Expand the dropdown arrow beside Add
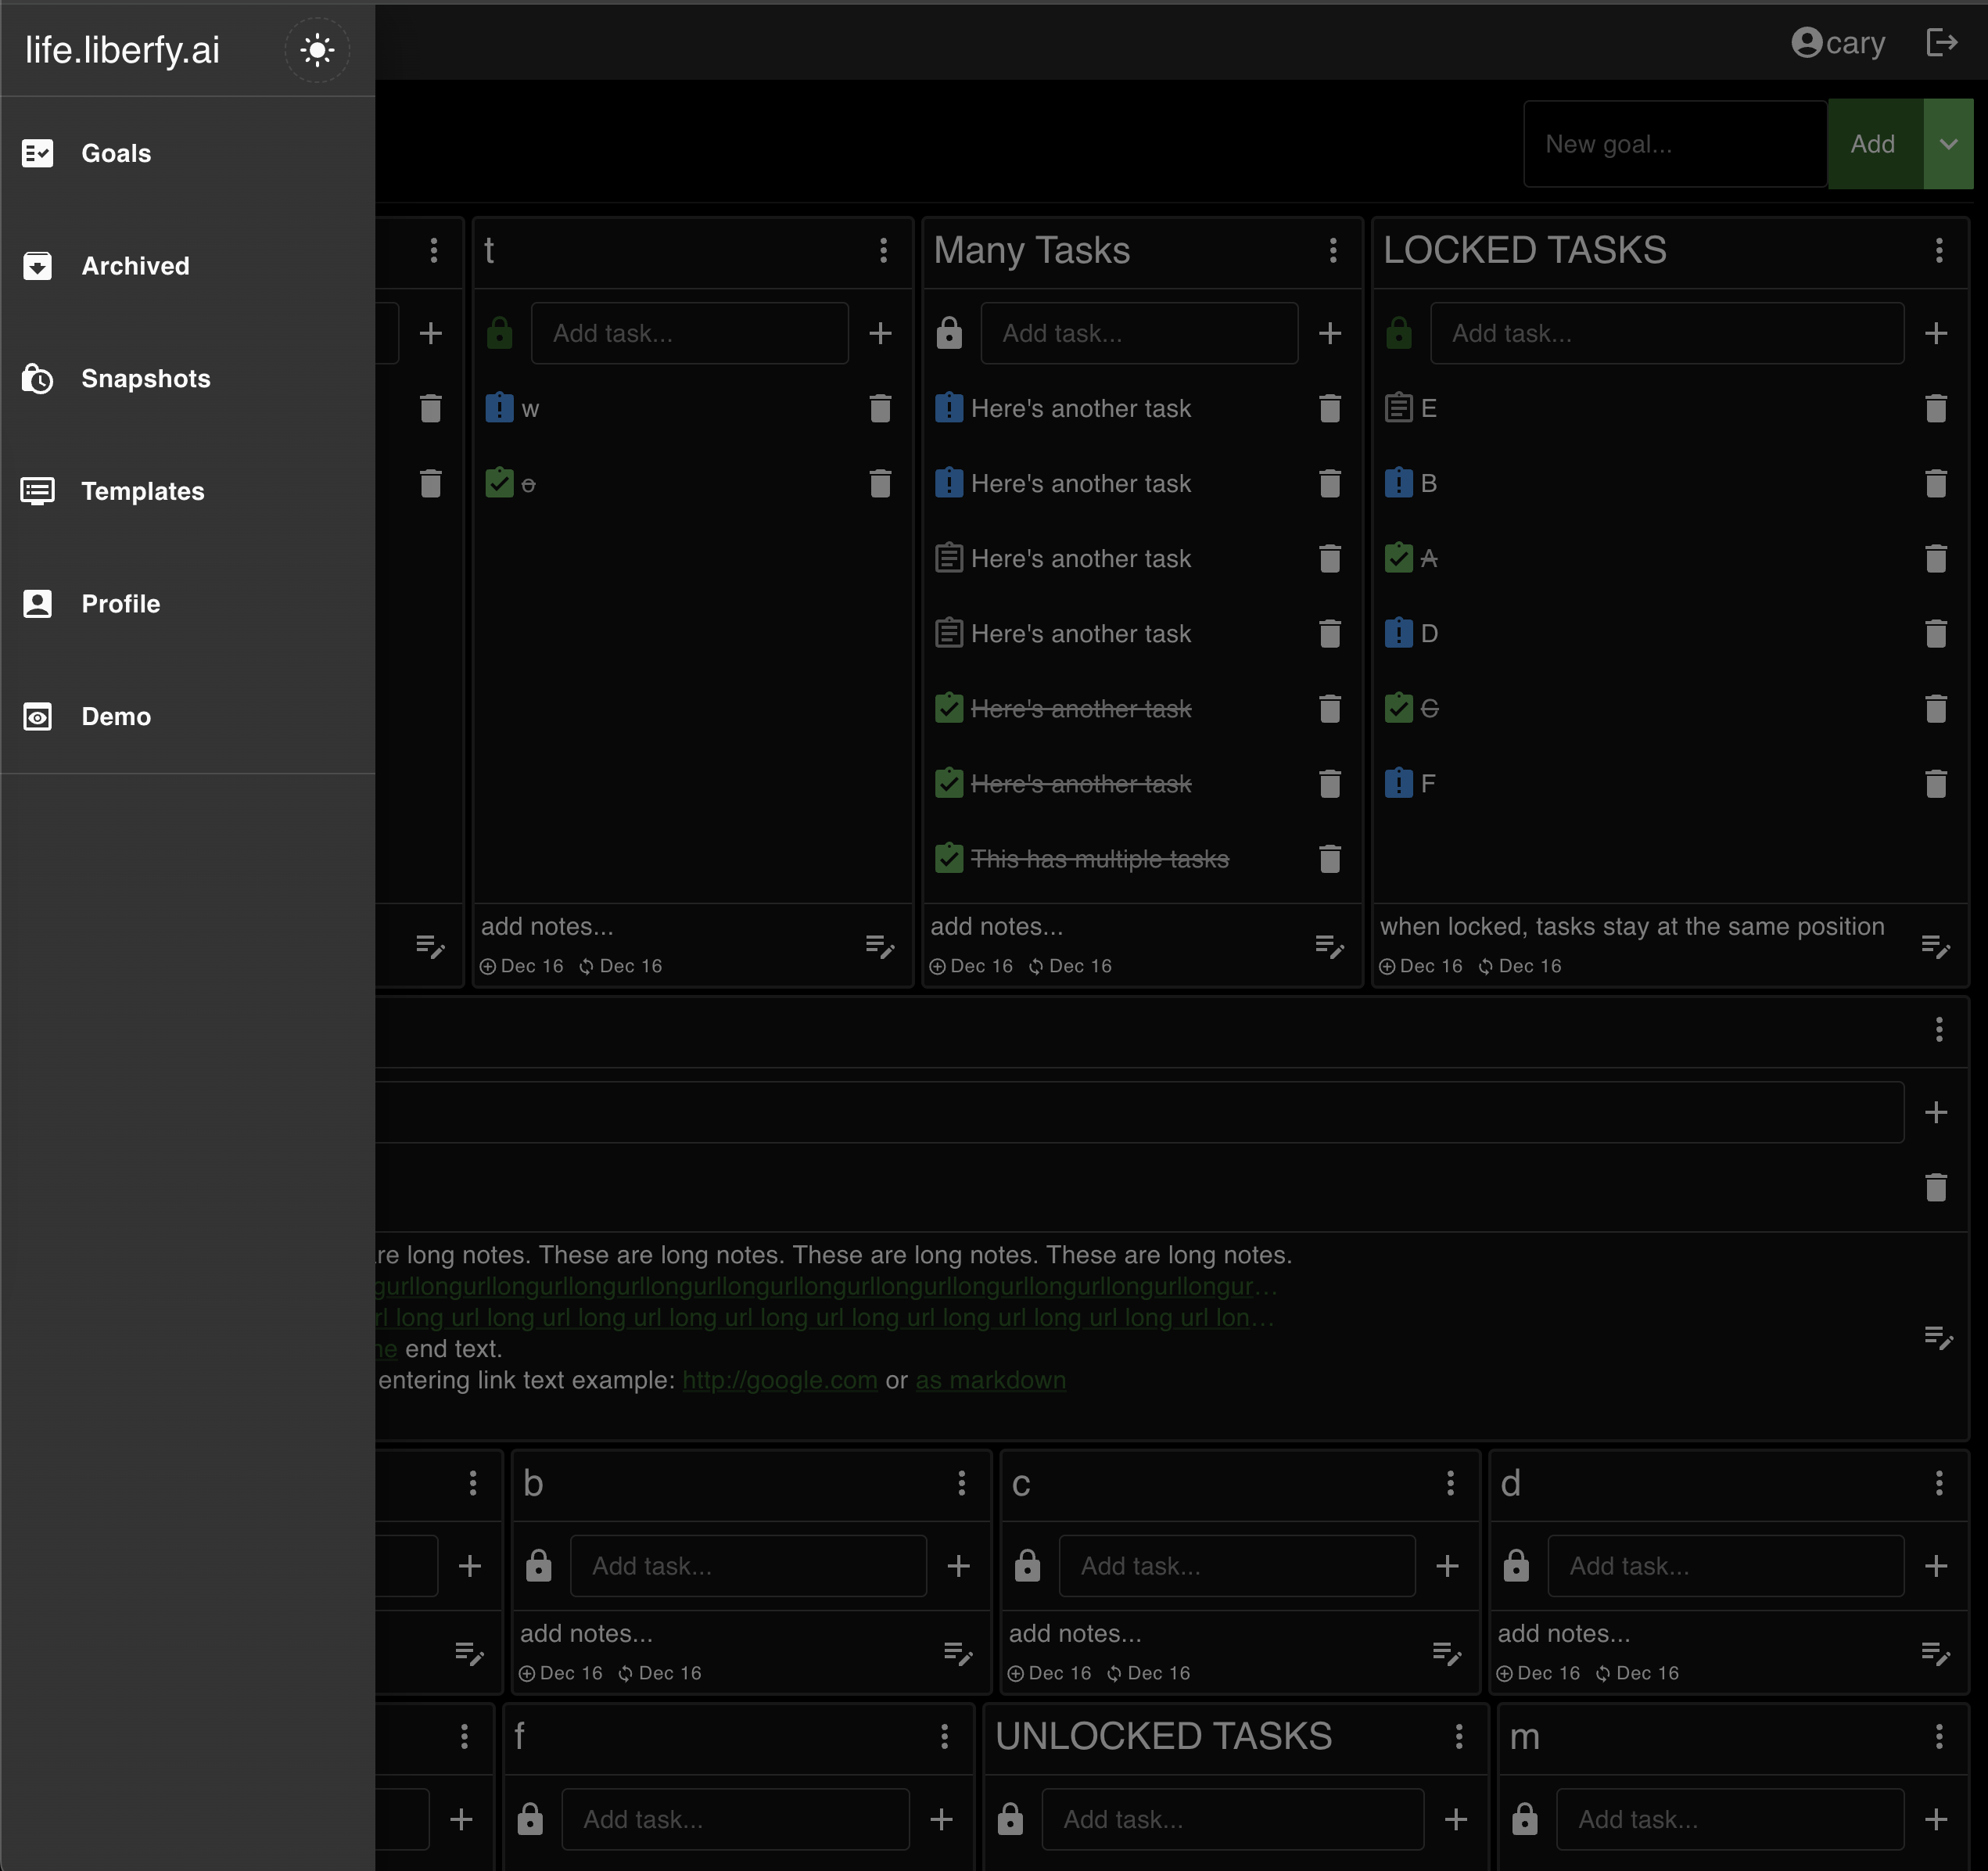This screenshot has width=1988, height=1871. click(1948, 144)
